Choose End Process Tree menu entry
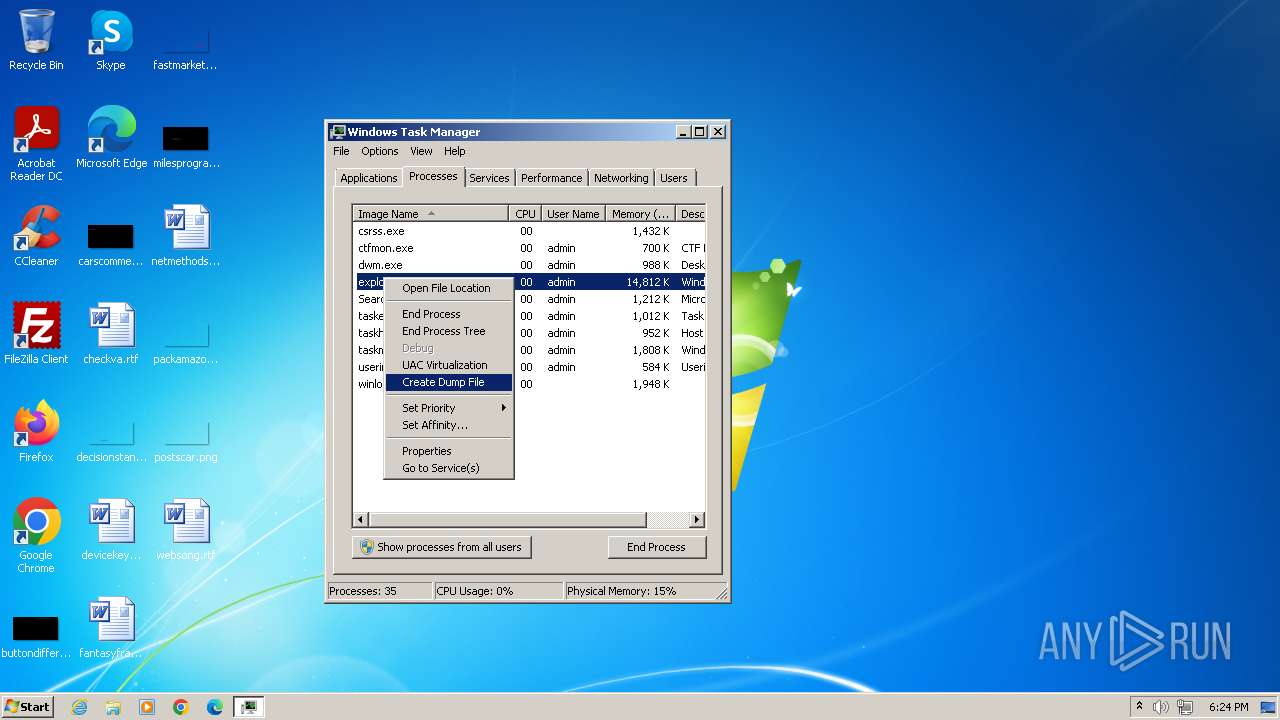 coord(448,331)
